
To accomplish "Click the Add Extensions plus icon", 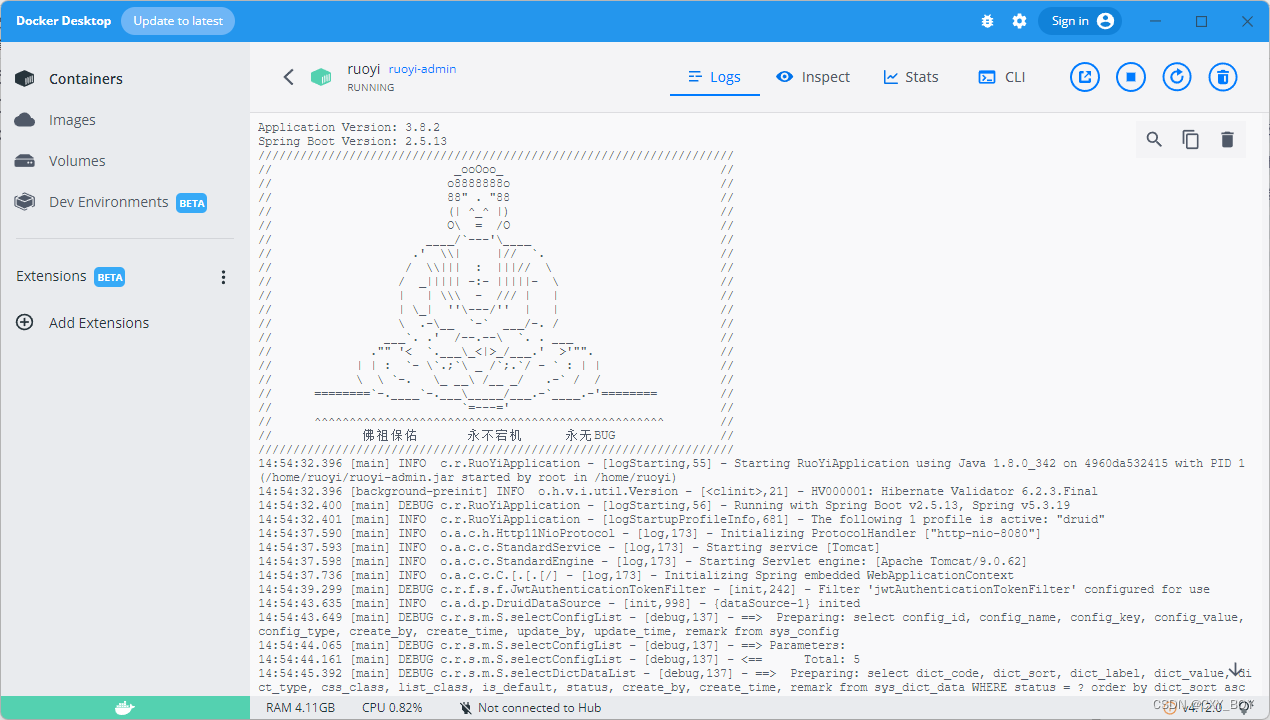I will (x=25, y=323).
